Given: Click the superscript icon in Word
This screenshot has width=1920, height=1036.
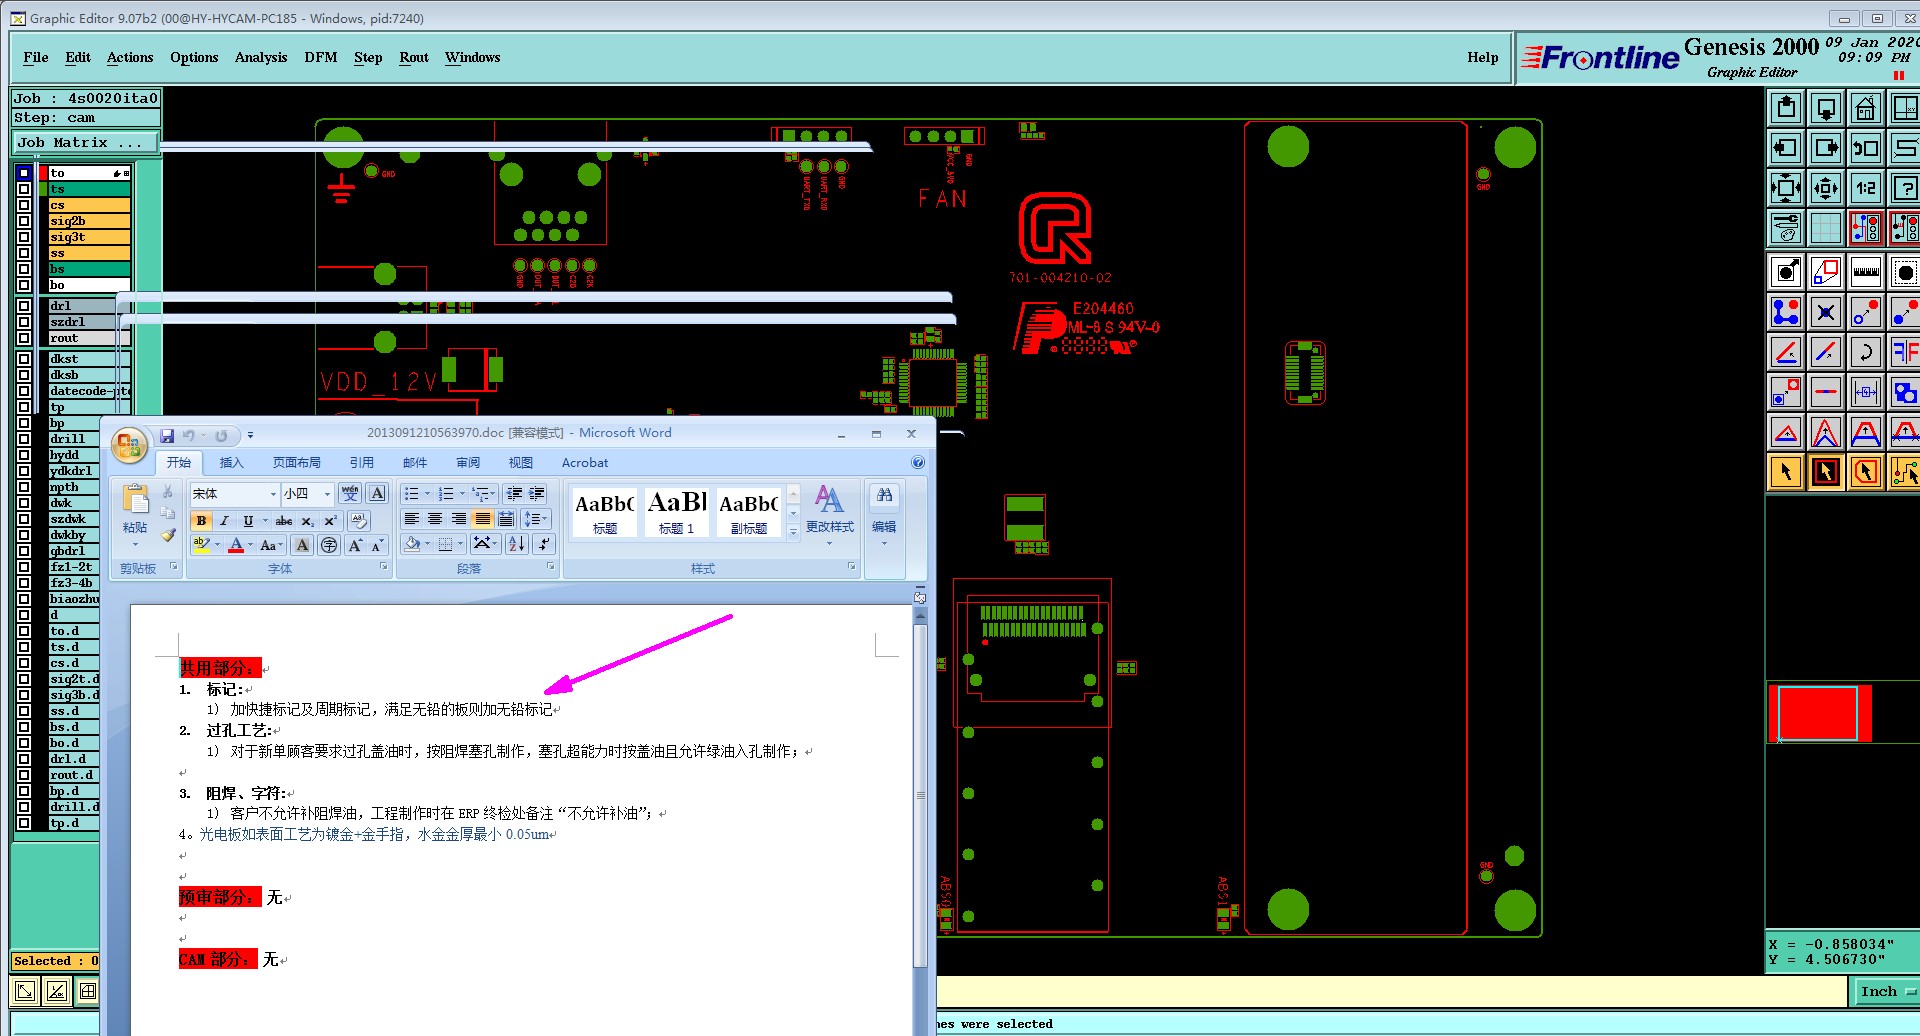Looking at the screenshot, I should coord(329,521).
